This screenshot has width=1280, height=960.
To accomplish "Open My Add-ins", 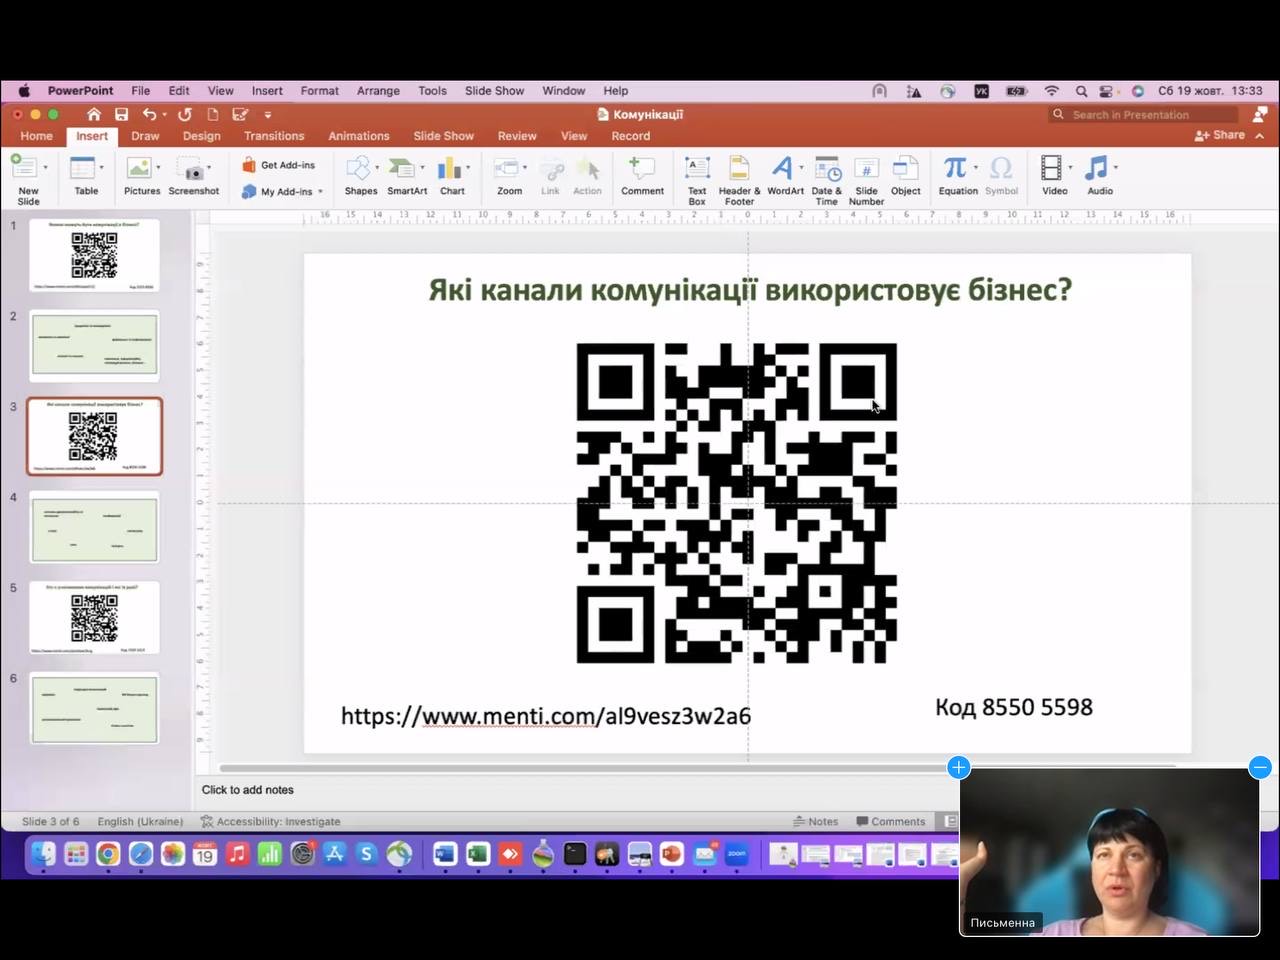I will [277, 191].
